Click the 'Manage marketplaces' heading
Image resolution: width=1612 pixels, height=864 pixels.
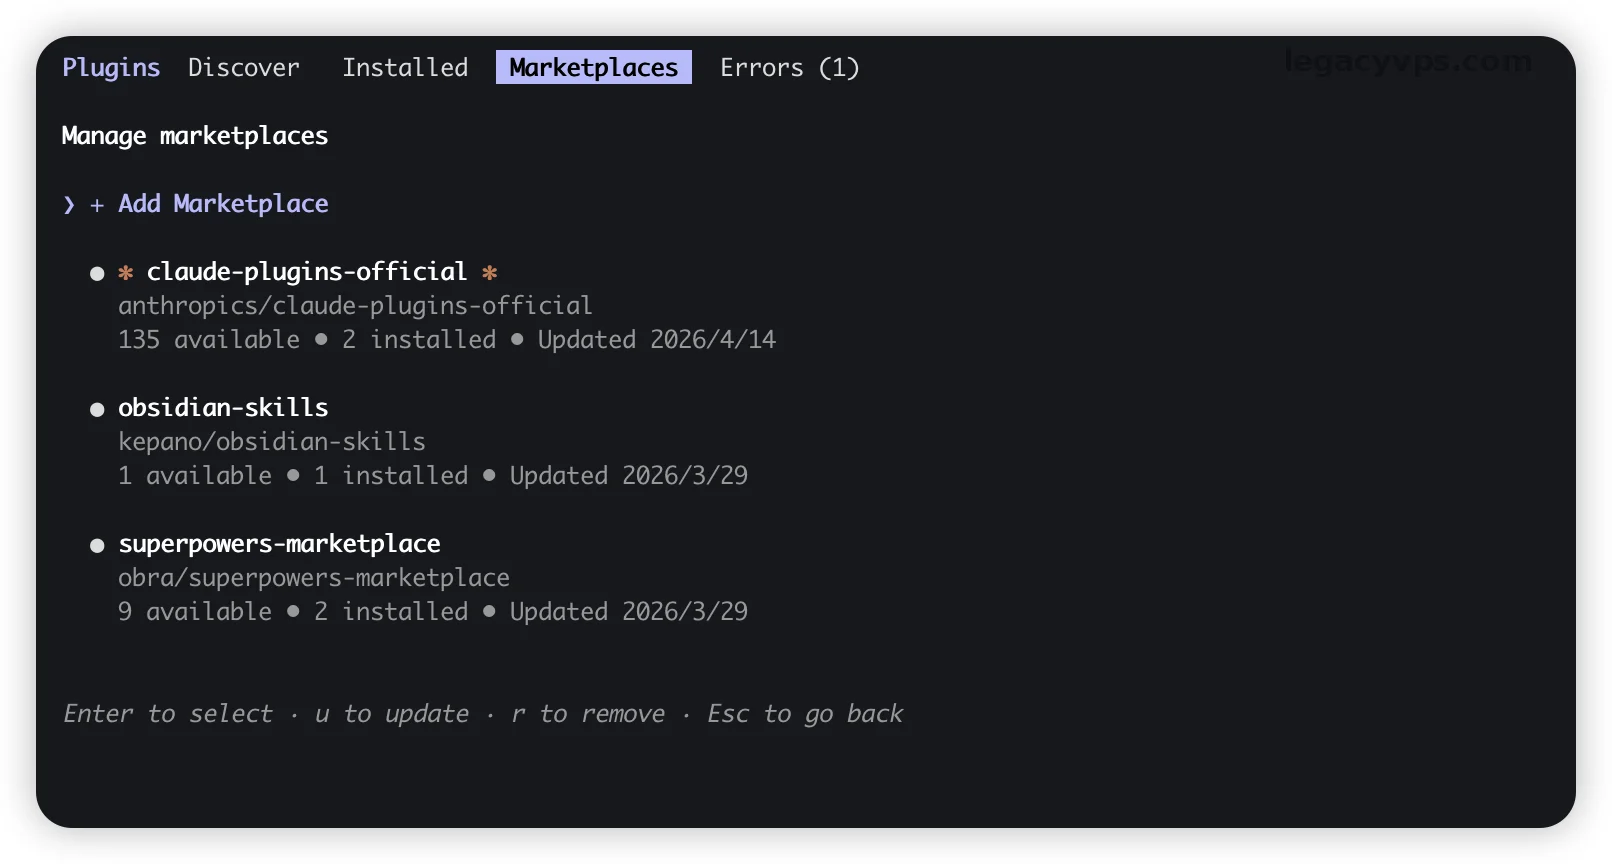click(x=195, y=136)
